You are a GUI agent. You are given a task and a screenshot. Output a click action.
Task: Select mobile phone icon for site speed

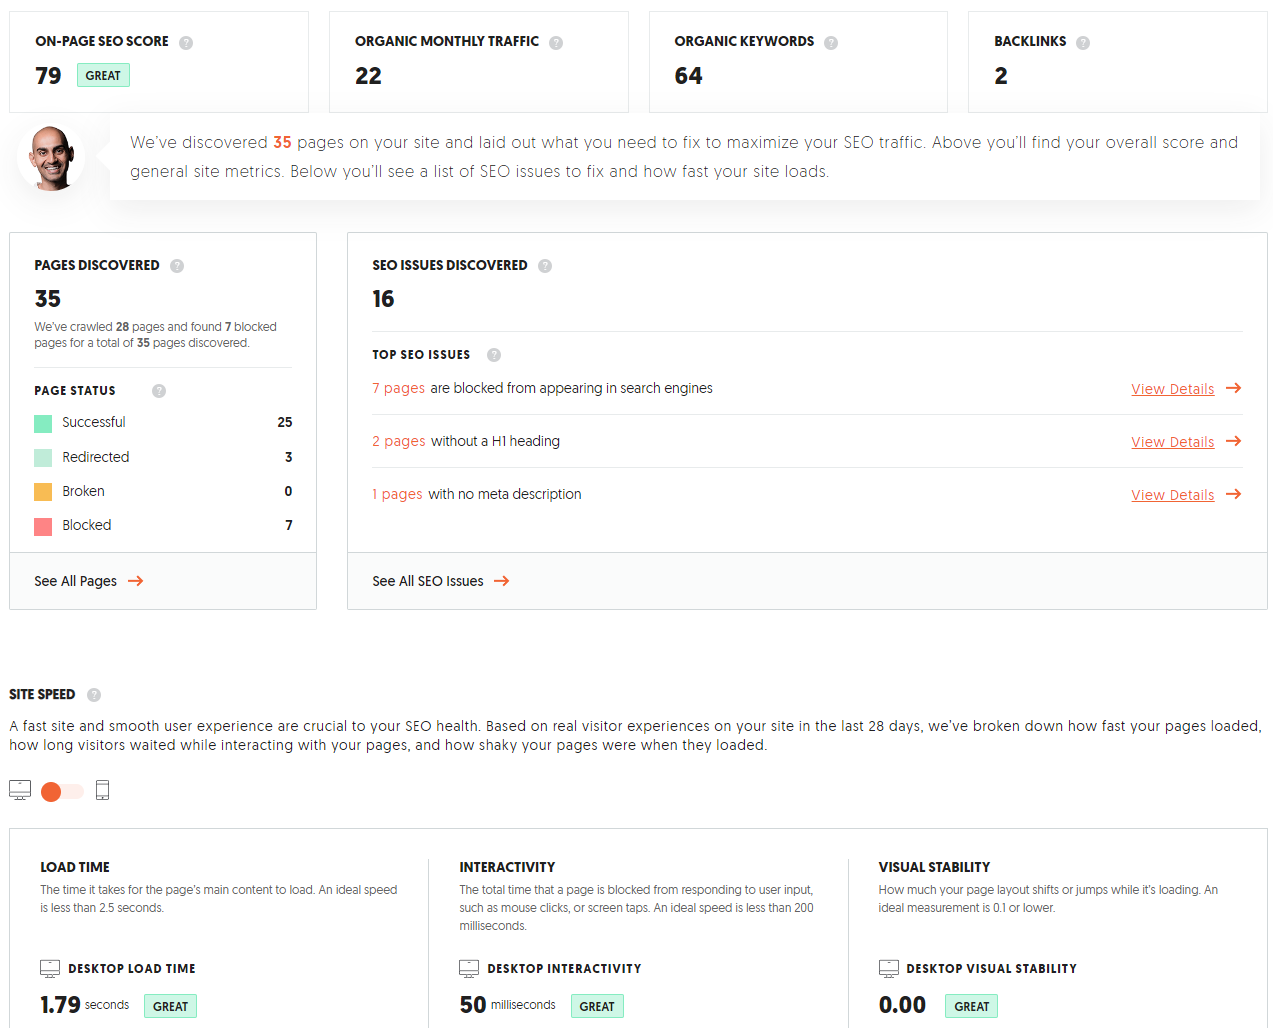102,790
